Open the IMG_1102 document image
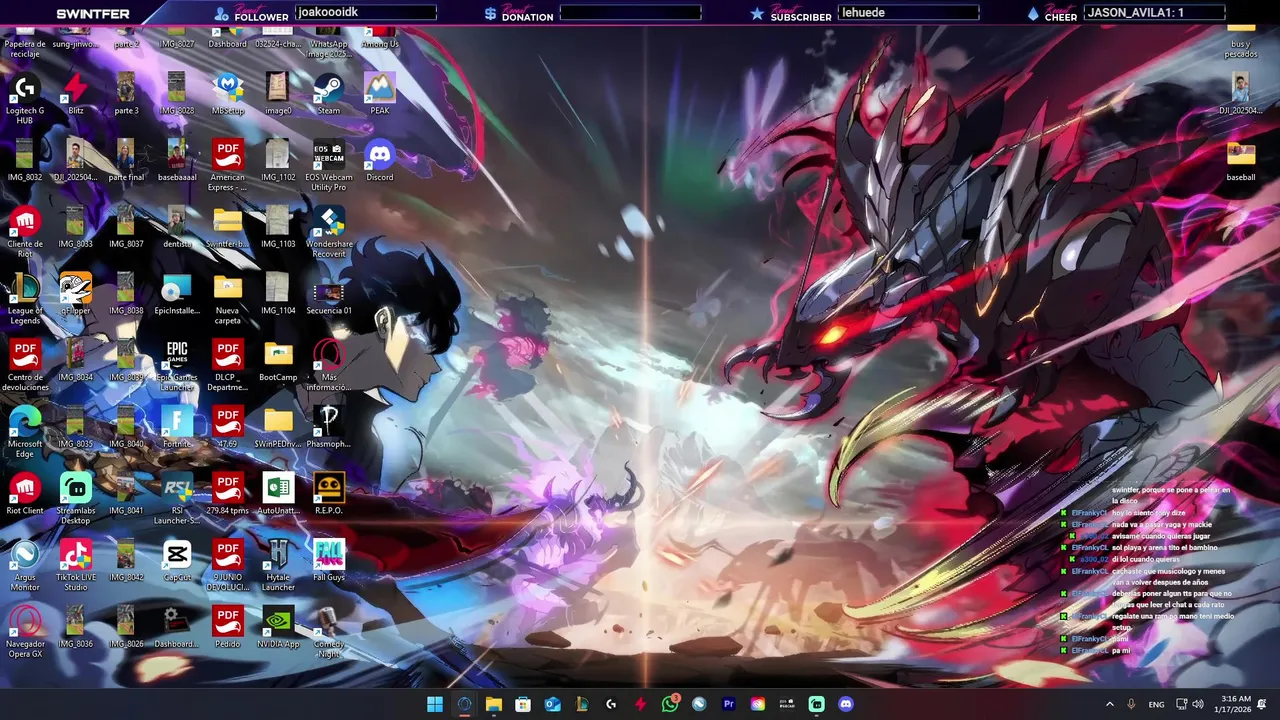The width and height of the screenshot is (1280, 720). coord(278,160)
